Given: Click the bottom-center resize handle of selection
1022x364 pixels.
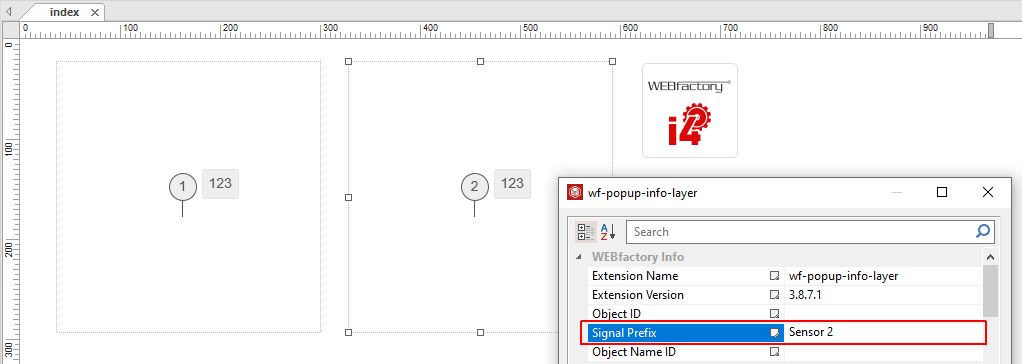Looking at the screenshot, I should [480, 333].
